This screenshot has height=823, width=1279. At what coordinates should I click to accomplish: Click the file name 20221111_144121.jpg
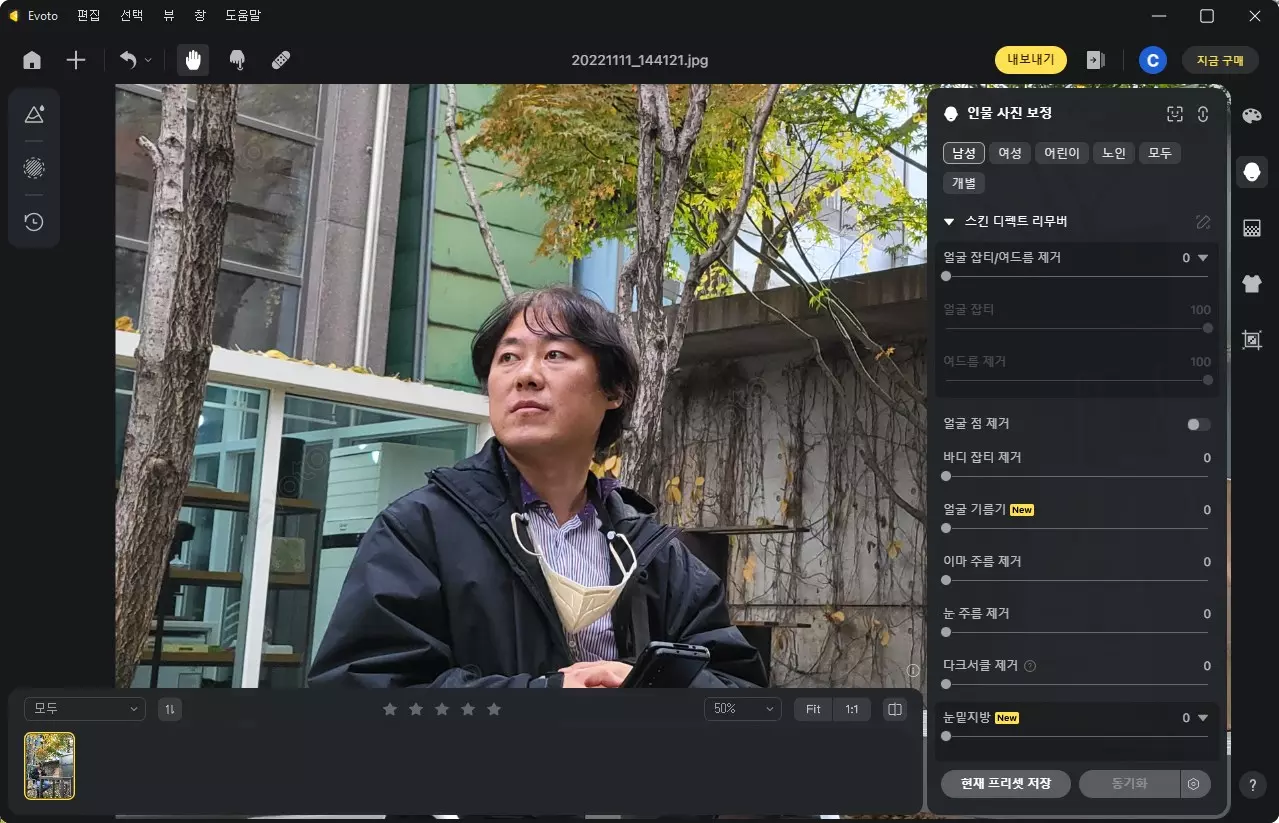[640, 60]
